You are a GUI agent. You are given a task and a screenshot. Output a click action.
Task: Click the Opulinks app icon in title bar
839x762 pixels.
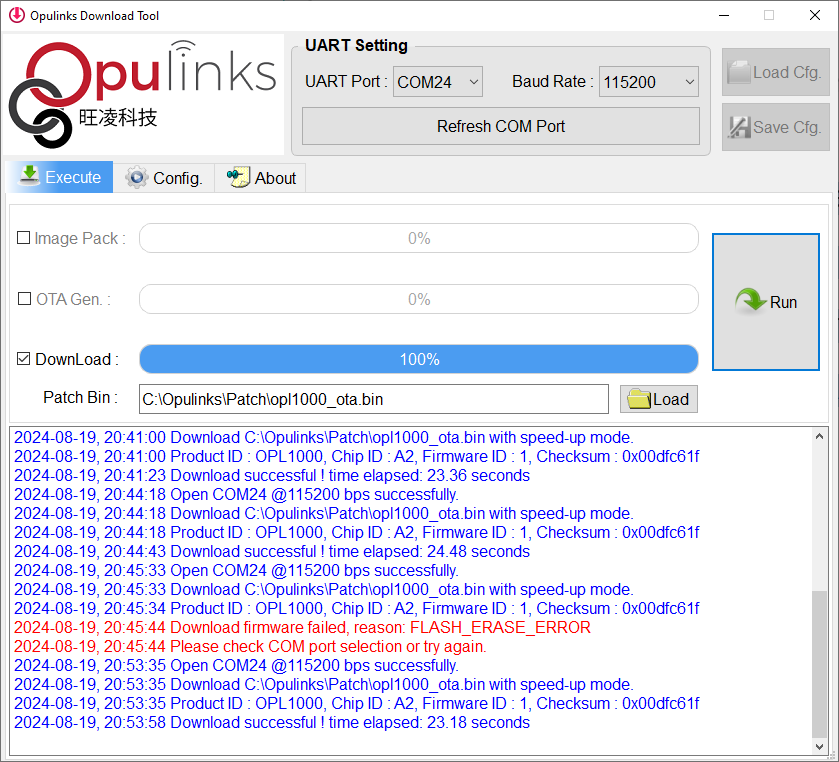[x=17, y=16]
